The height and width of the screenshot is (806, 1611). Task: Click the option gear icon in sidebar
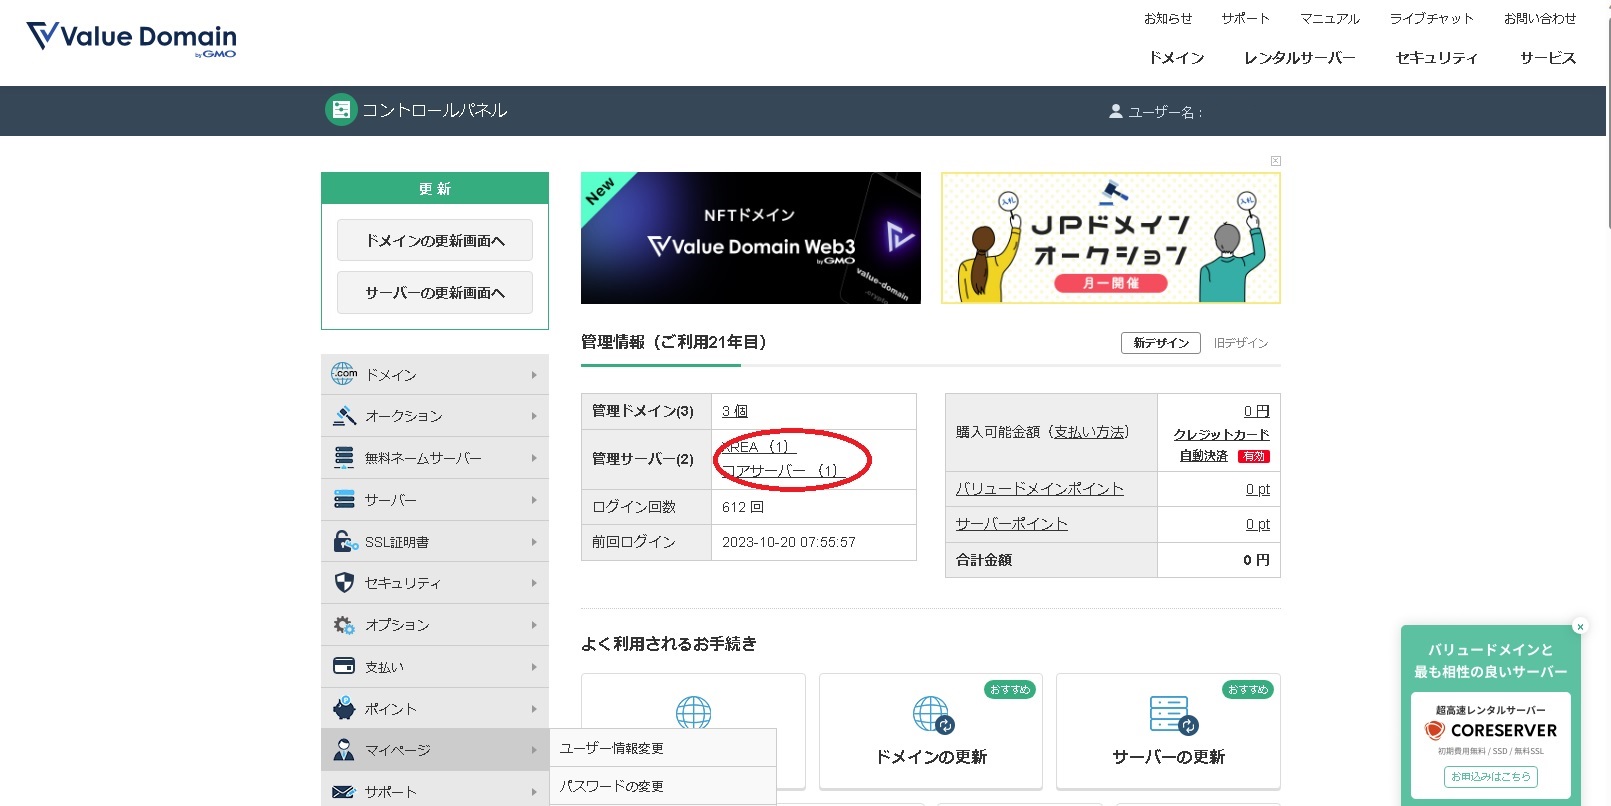click(x=344, y=625)
